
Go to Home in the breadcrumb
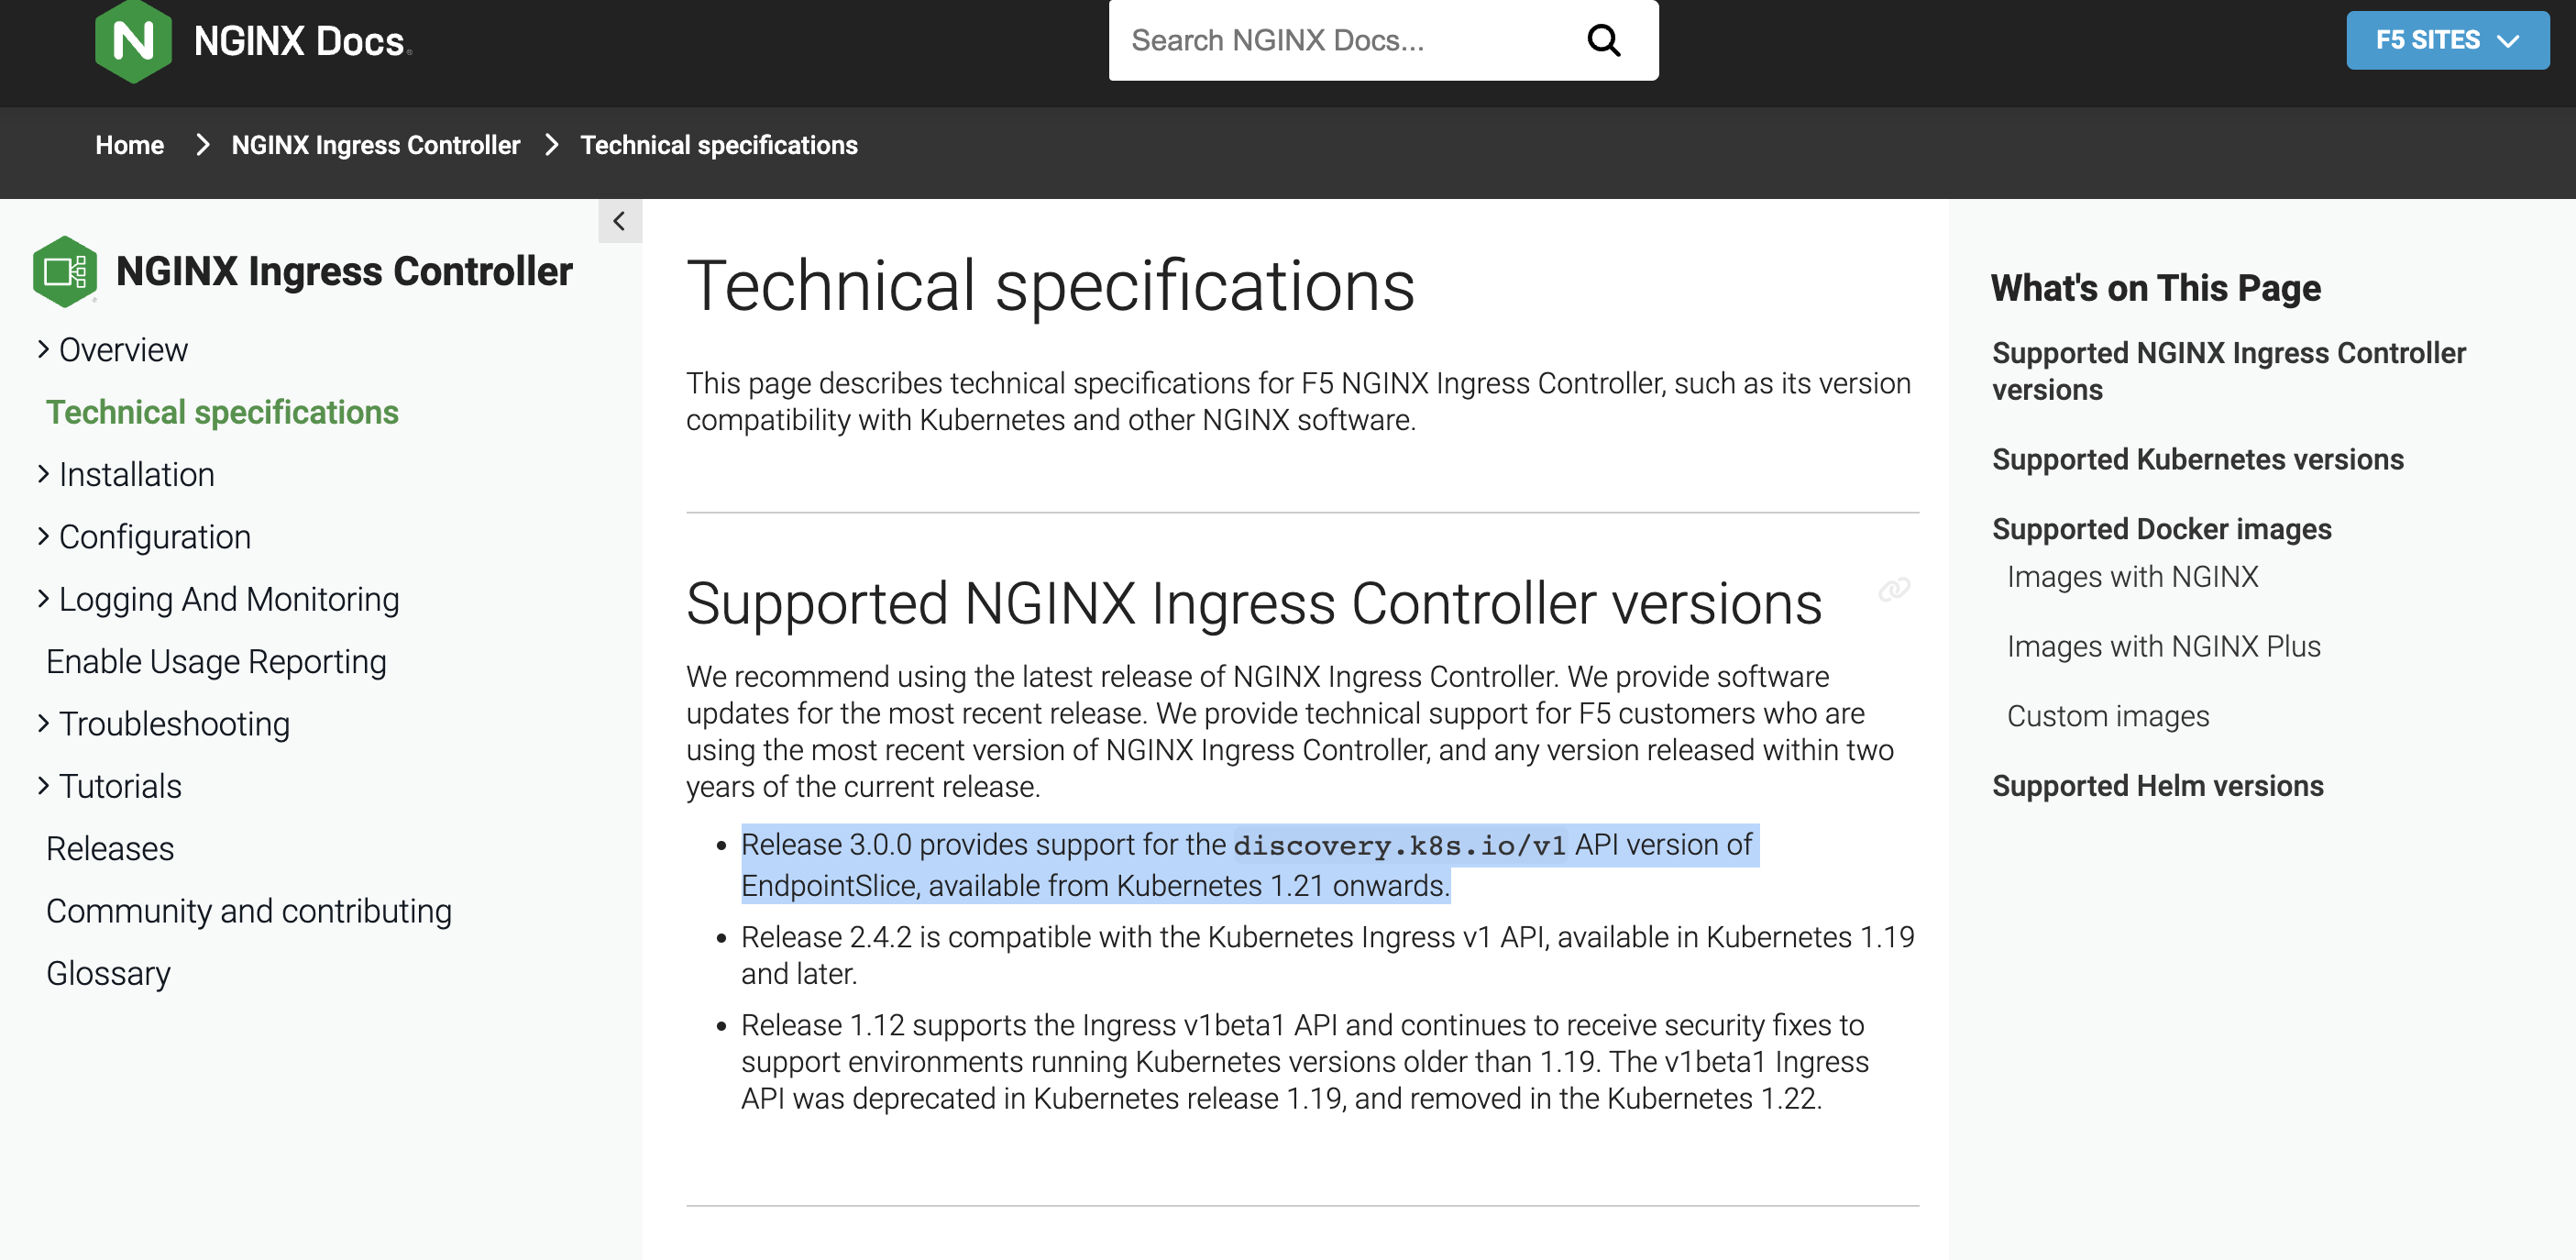click(x=130, y=145)
